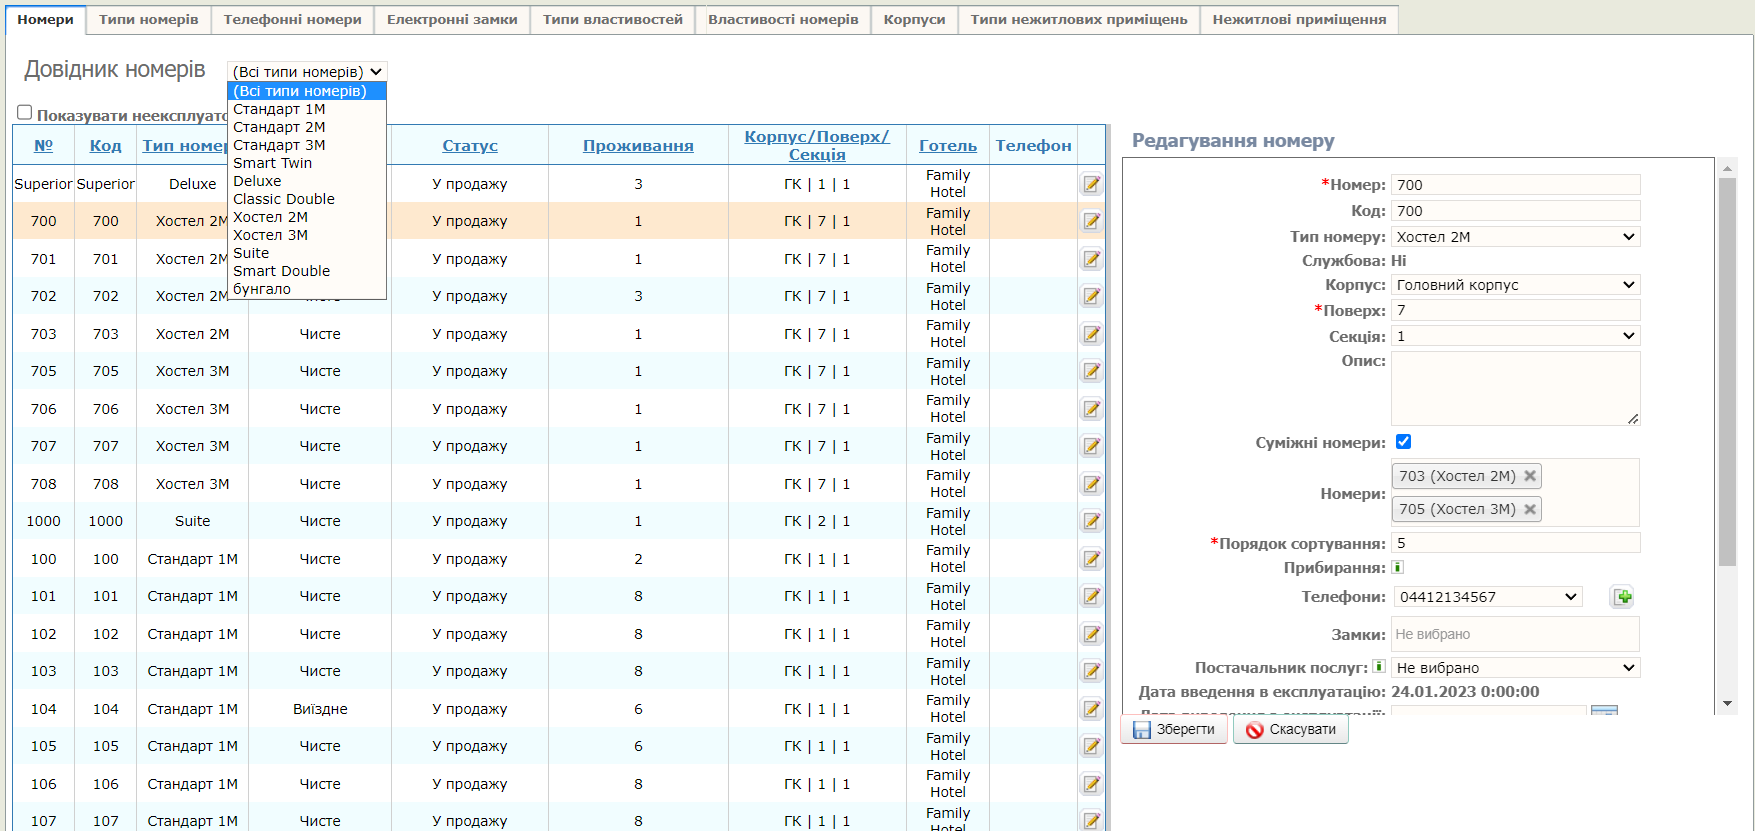
Task: Remove adjoining room 705 (Хостел 3М) tag
Action: [x=1529, y=509]
